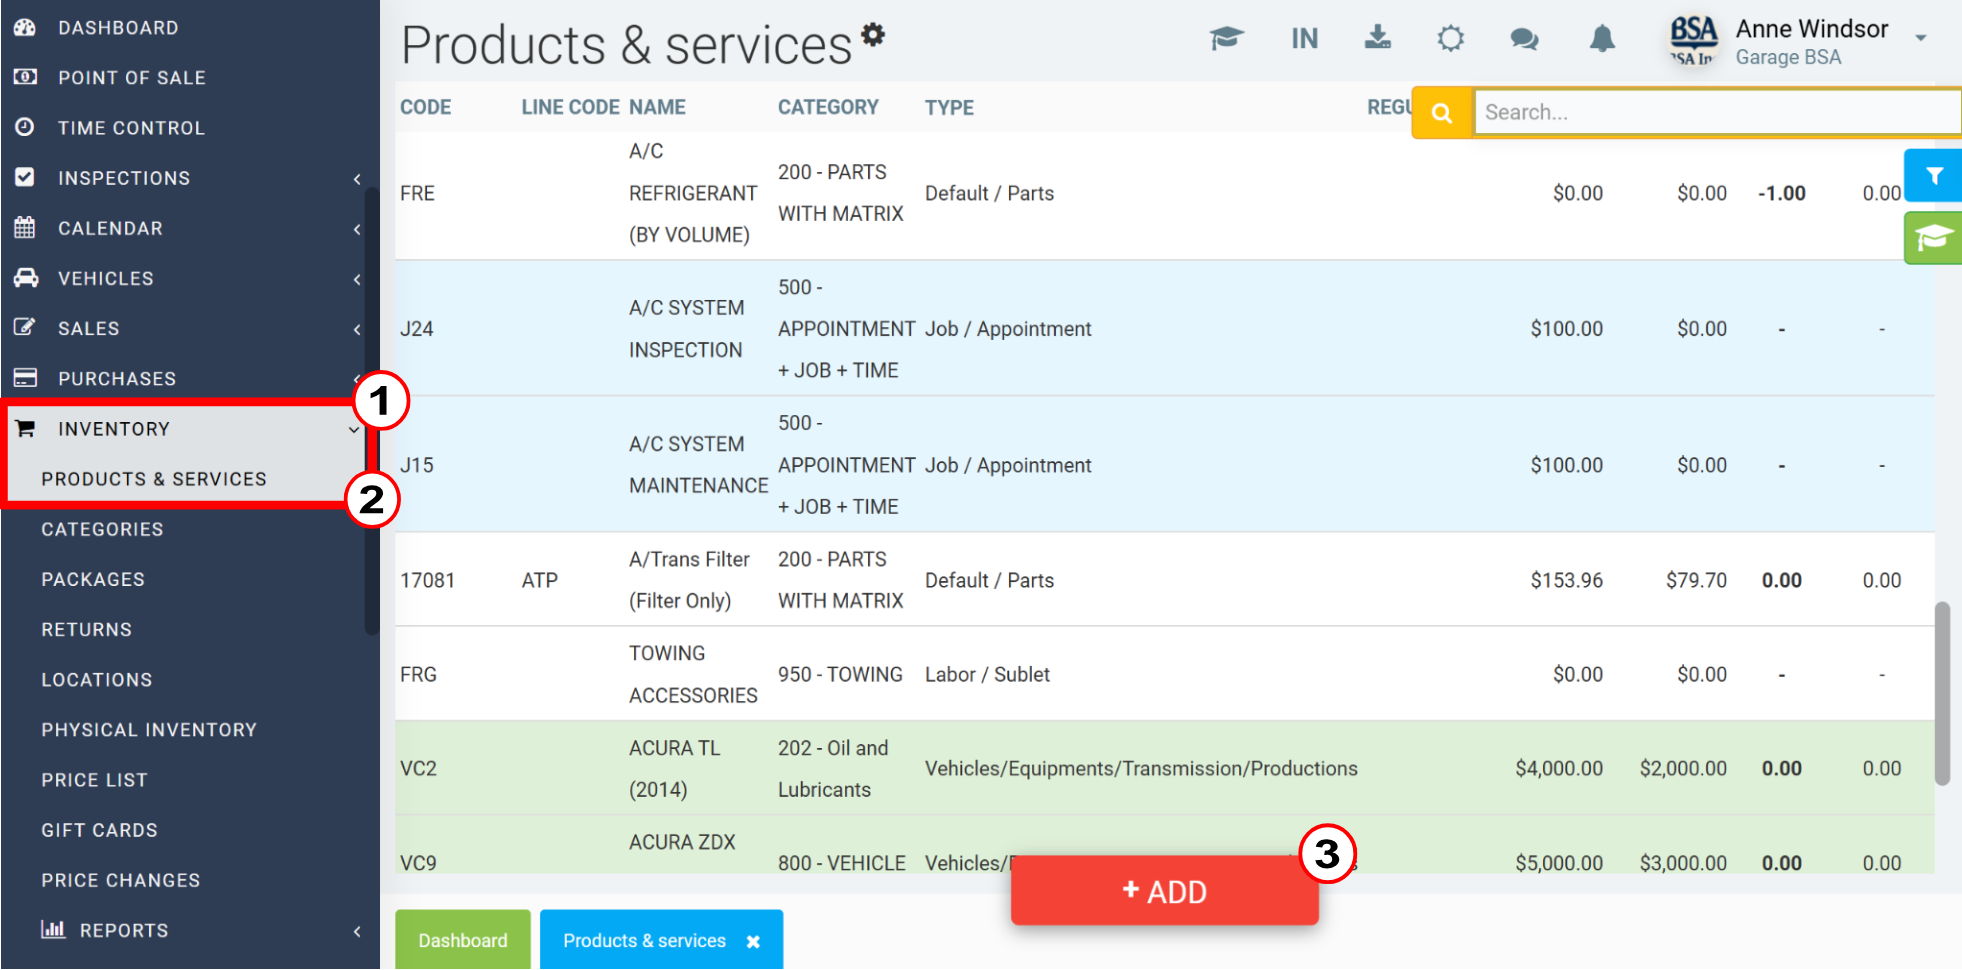Screen dimensions: 1962x970
Task: Open the chat messages icon
Action: (x=1524, y=39)
